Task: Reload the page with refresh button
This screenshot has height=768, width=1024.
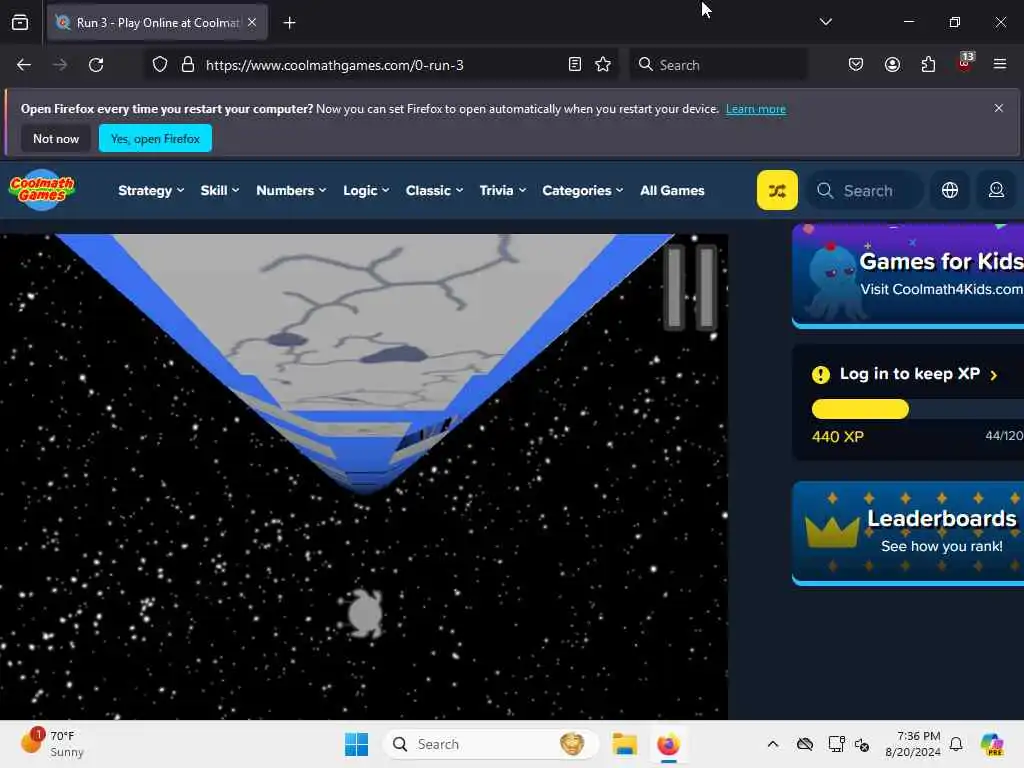Action: [x=96, y=65]
